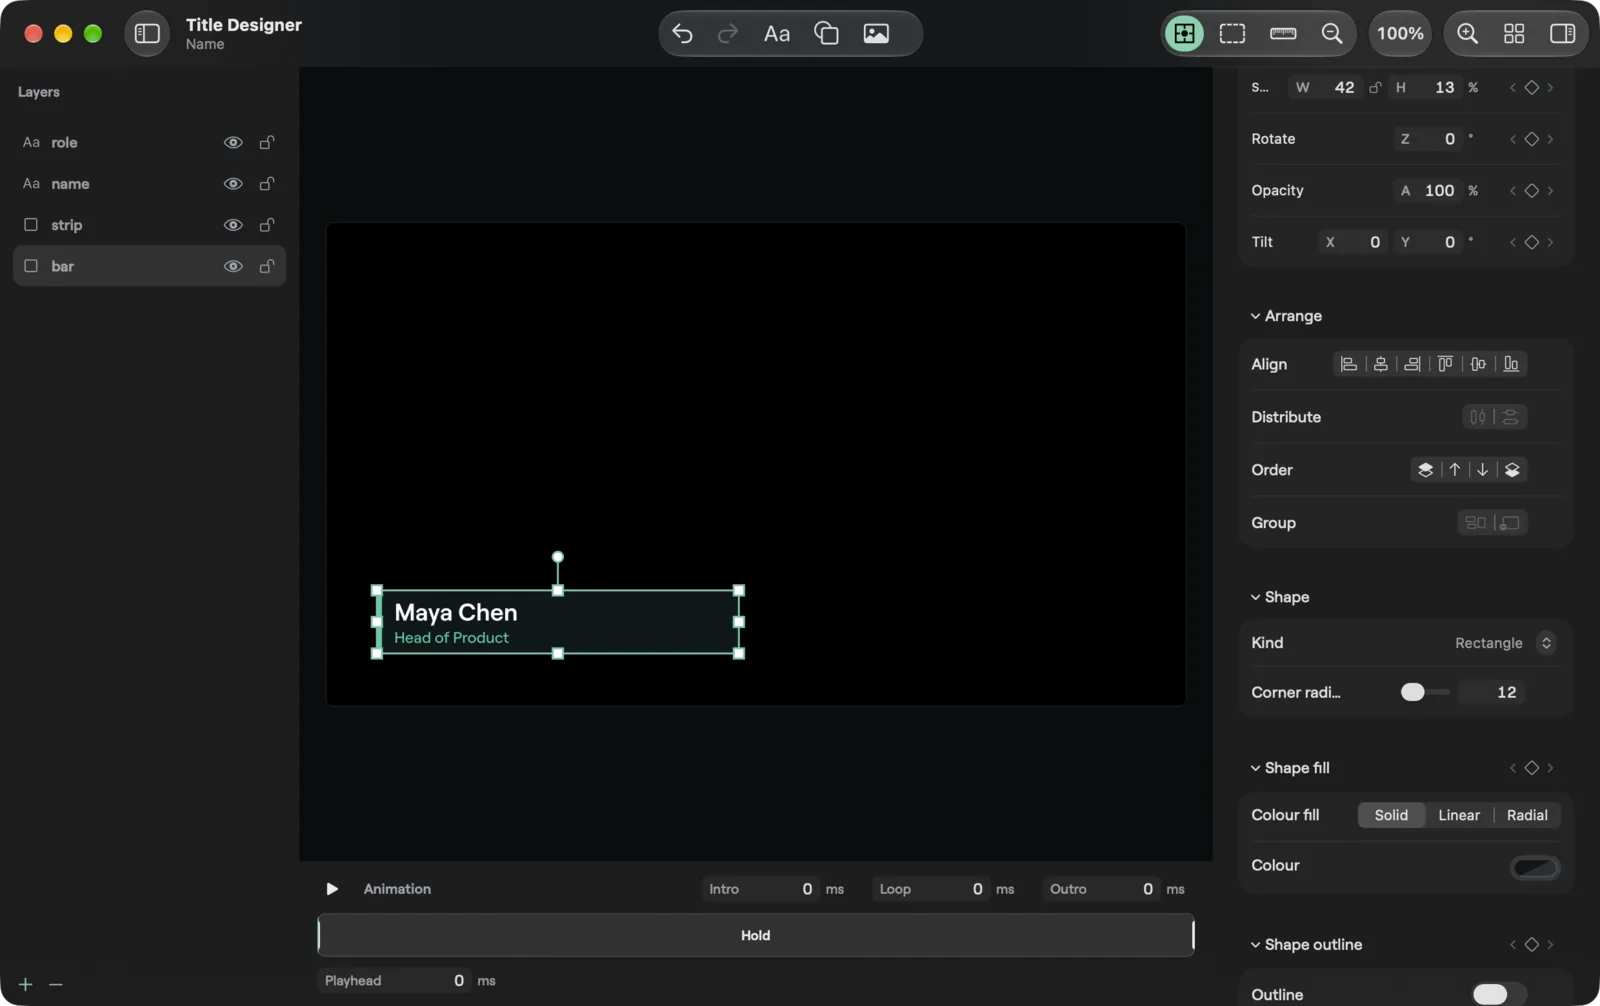Click the Hold timeline bar

(756, 936)
